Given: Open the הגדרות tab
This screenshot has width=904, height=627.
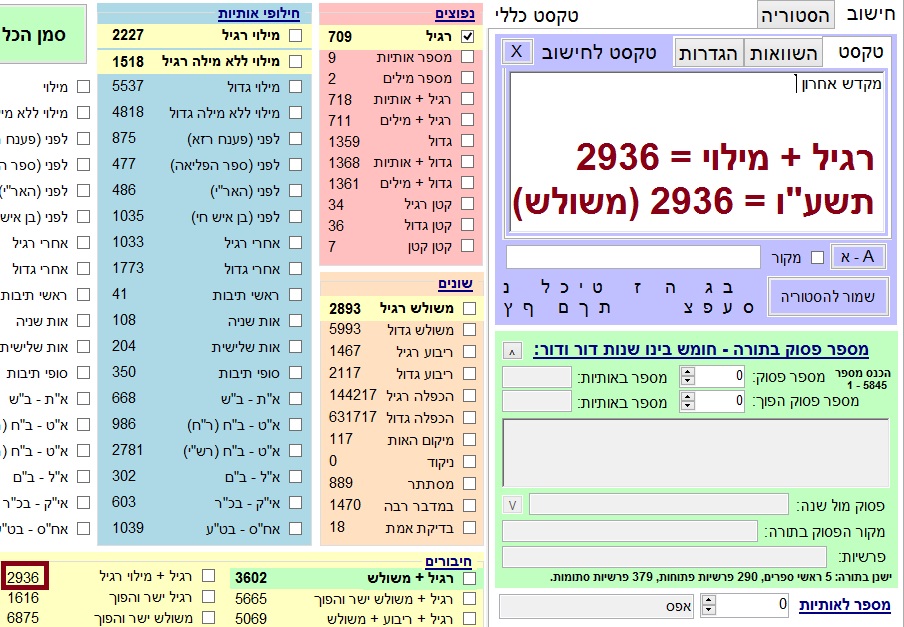Looking at the screenshot, I should (711, 53).
